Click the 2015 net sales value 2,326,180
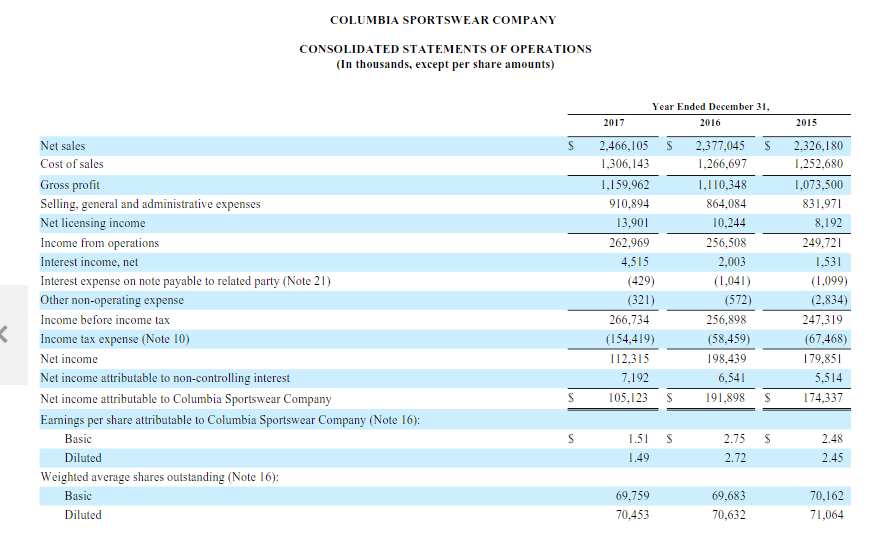Screen dimensions: 893x542 point(818,146)
